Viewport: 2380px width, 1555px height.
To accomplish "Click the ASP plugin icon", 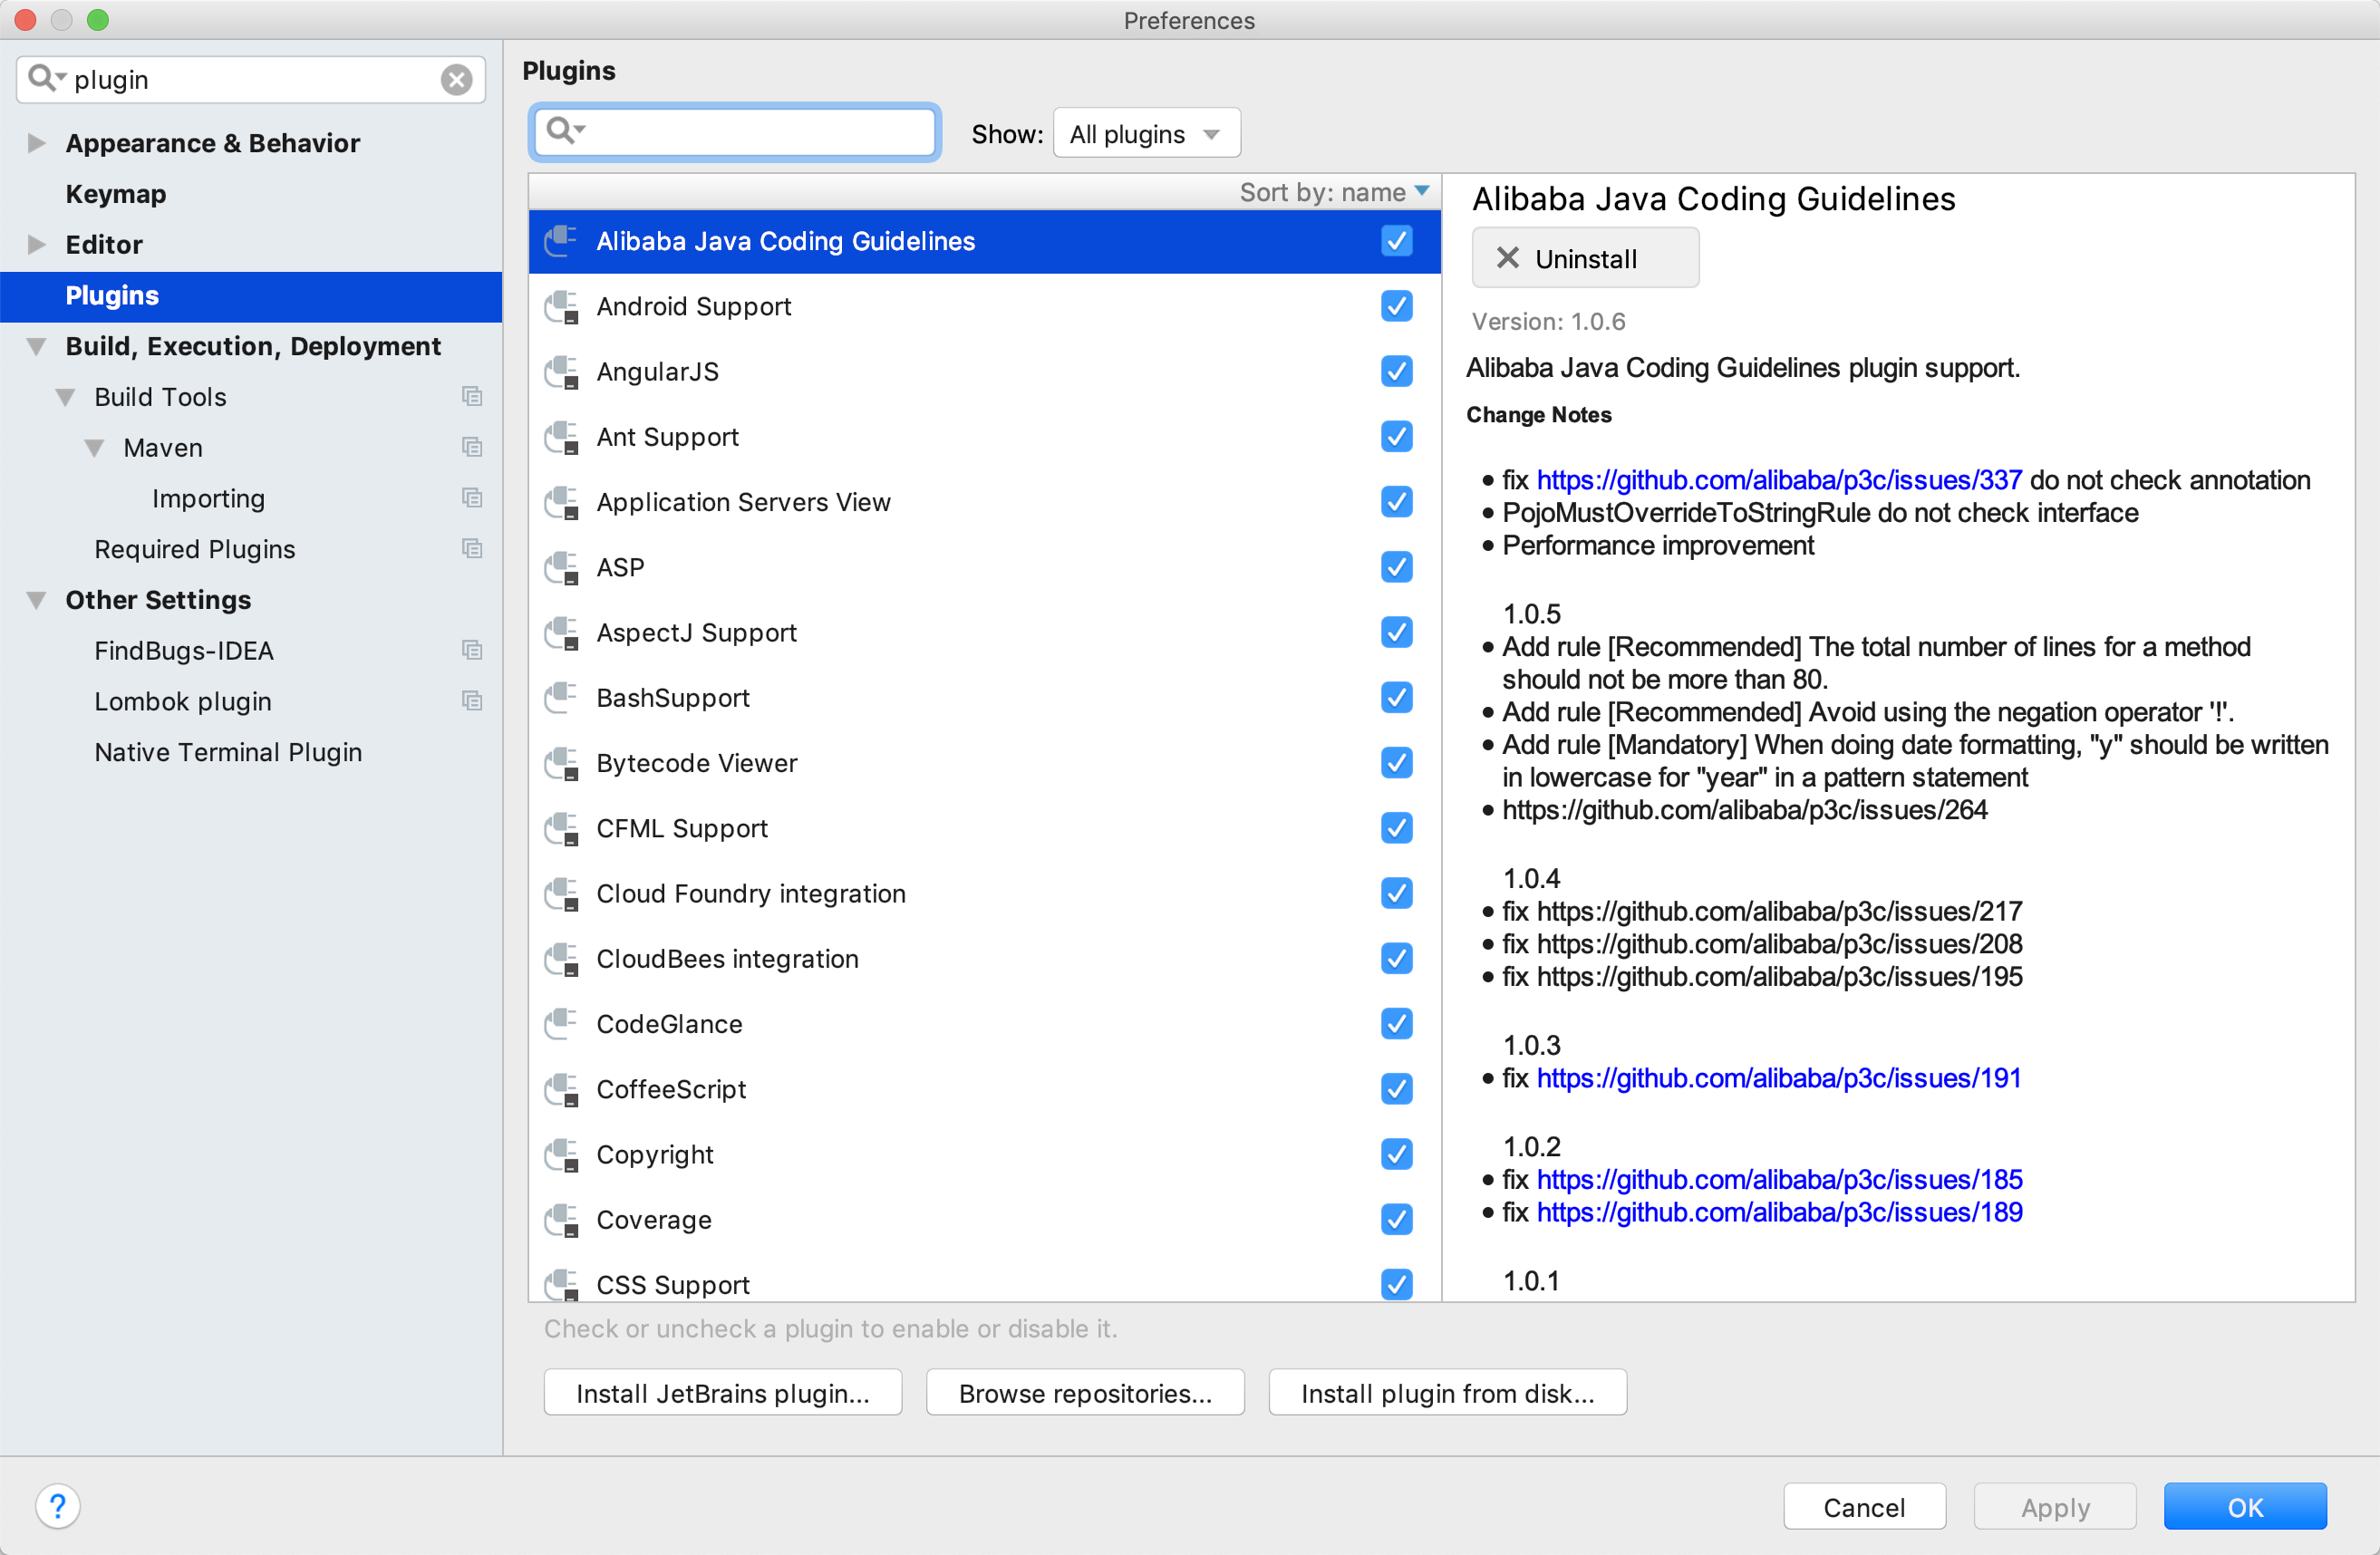I will click(561, 567).
